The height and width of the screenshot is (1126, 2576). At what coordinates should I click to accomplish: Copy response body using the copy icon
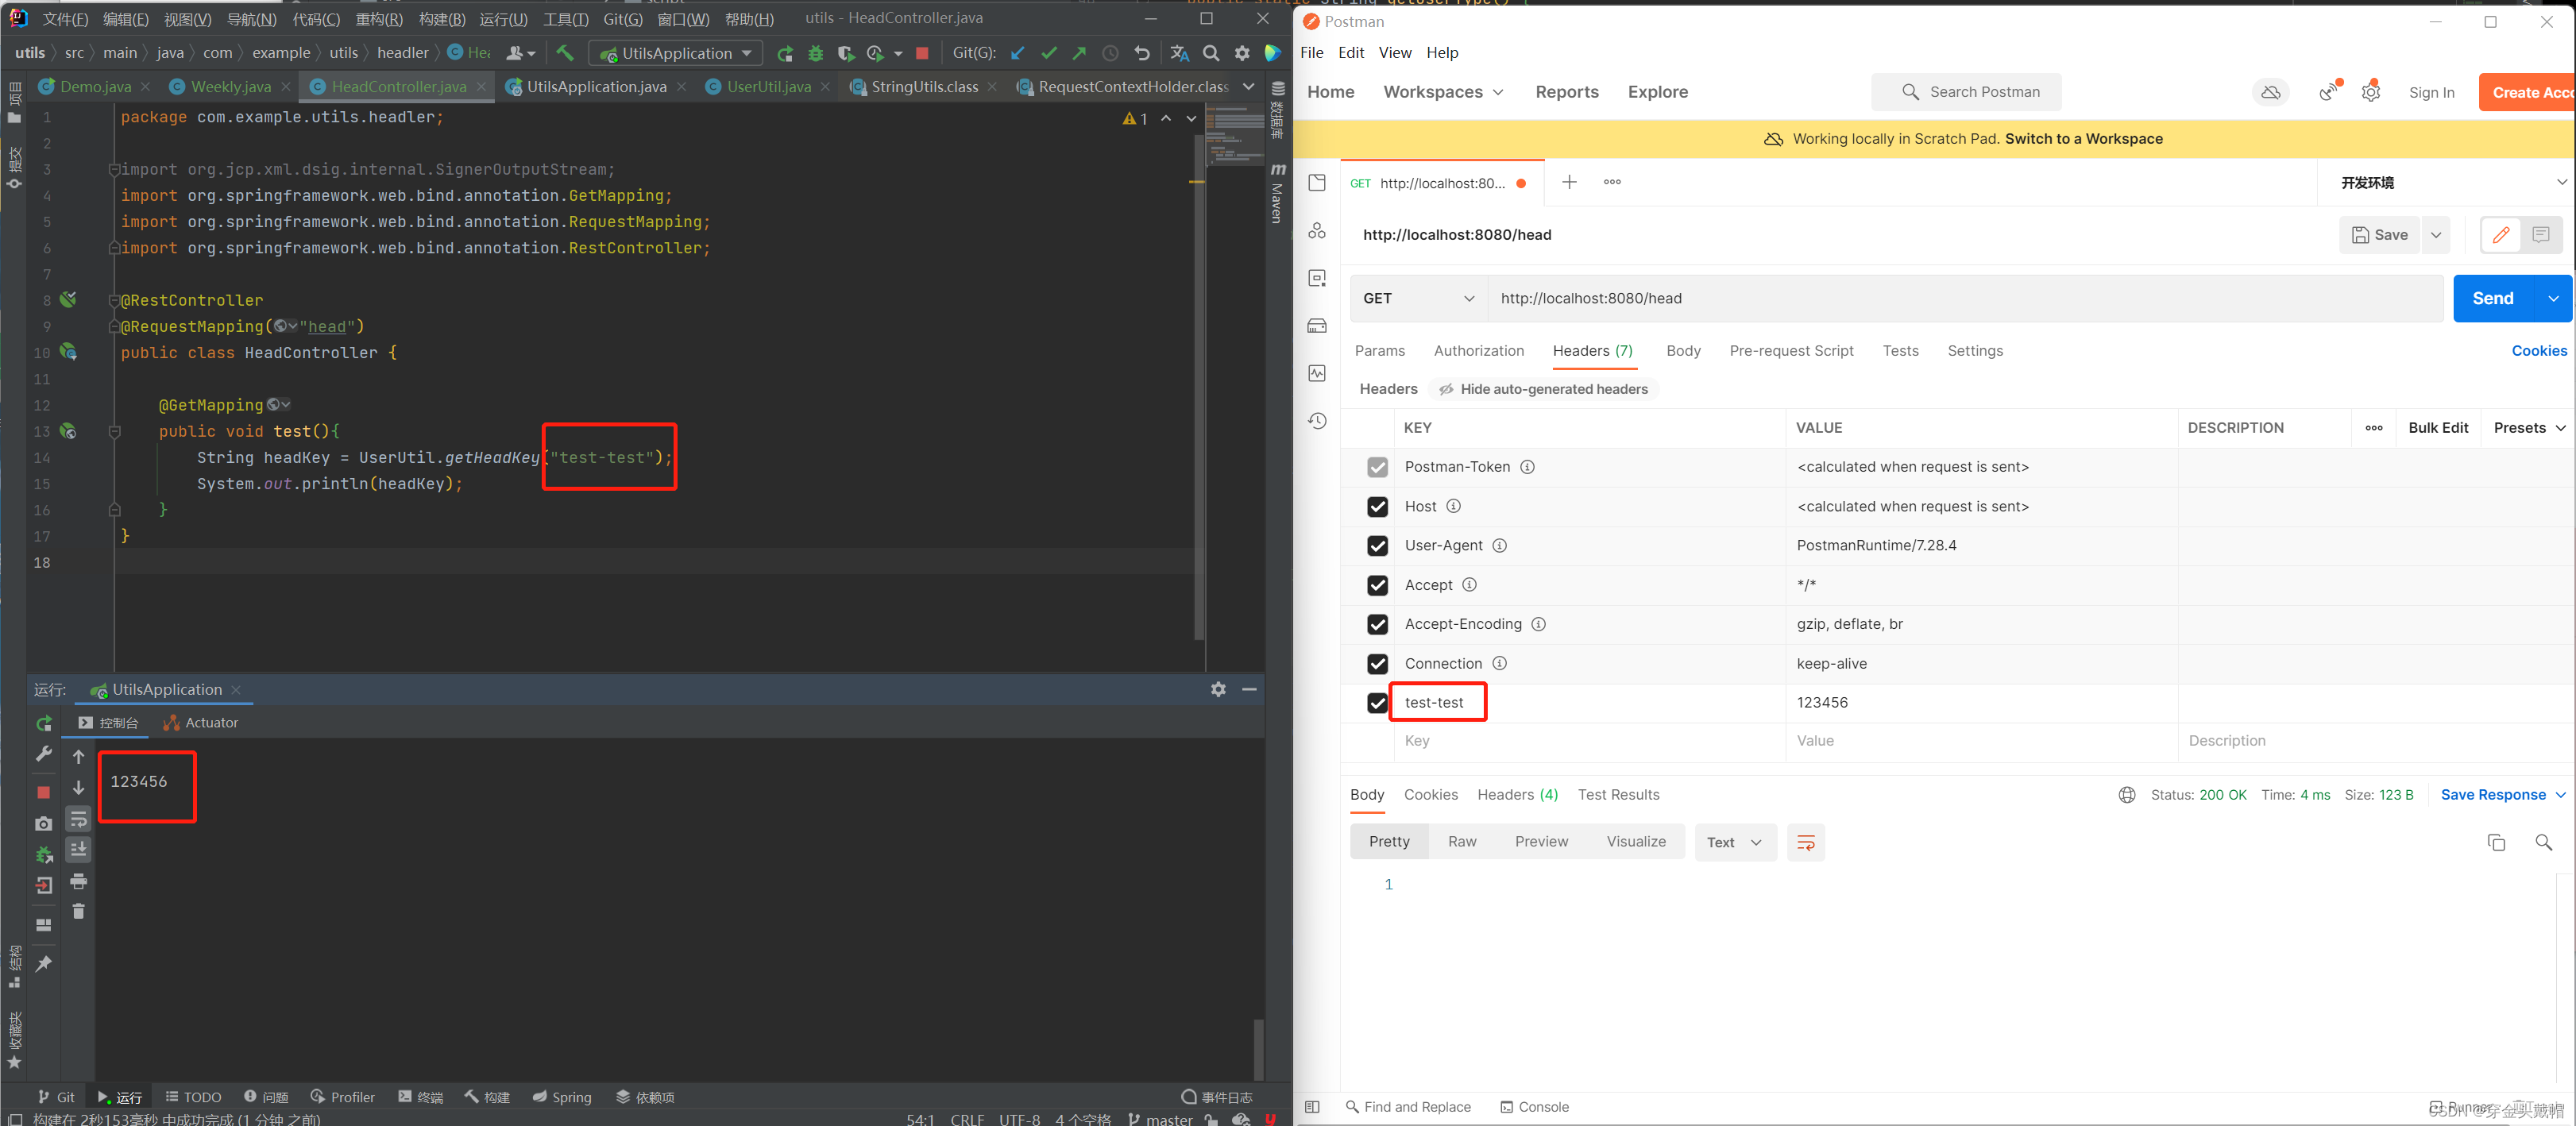pos(2496,842)
